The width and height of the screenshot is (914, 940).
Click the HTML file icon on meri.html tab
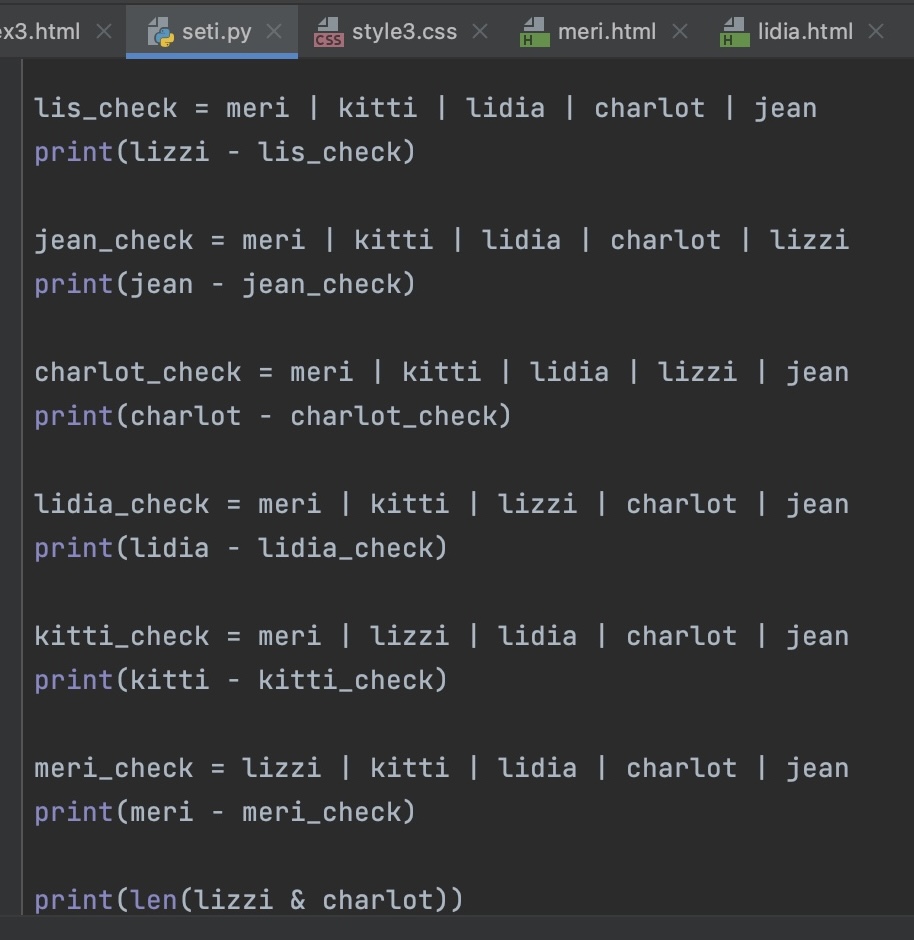(x=535, y=32)
